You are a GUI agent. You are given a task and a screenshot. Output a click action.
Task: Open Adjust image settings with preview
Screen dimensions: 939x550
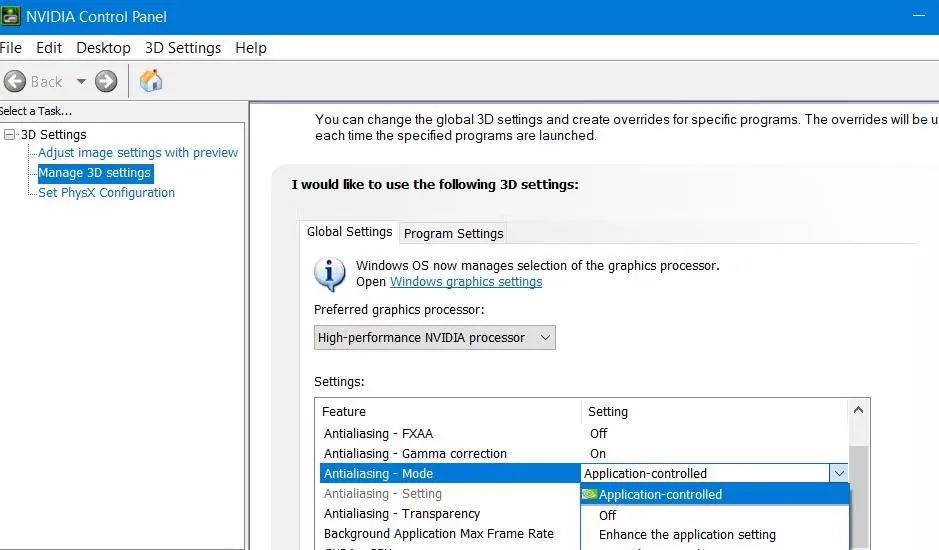pyautogui.click(x=138, y=153)
